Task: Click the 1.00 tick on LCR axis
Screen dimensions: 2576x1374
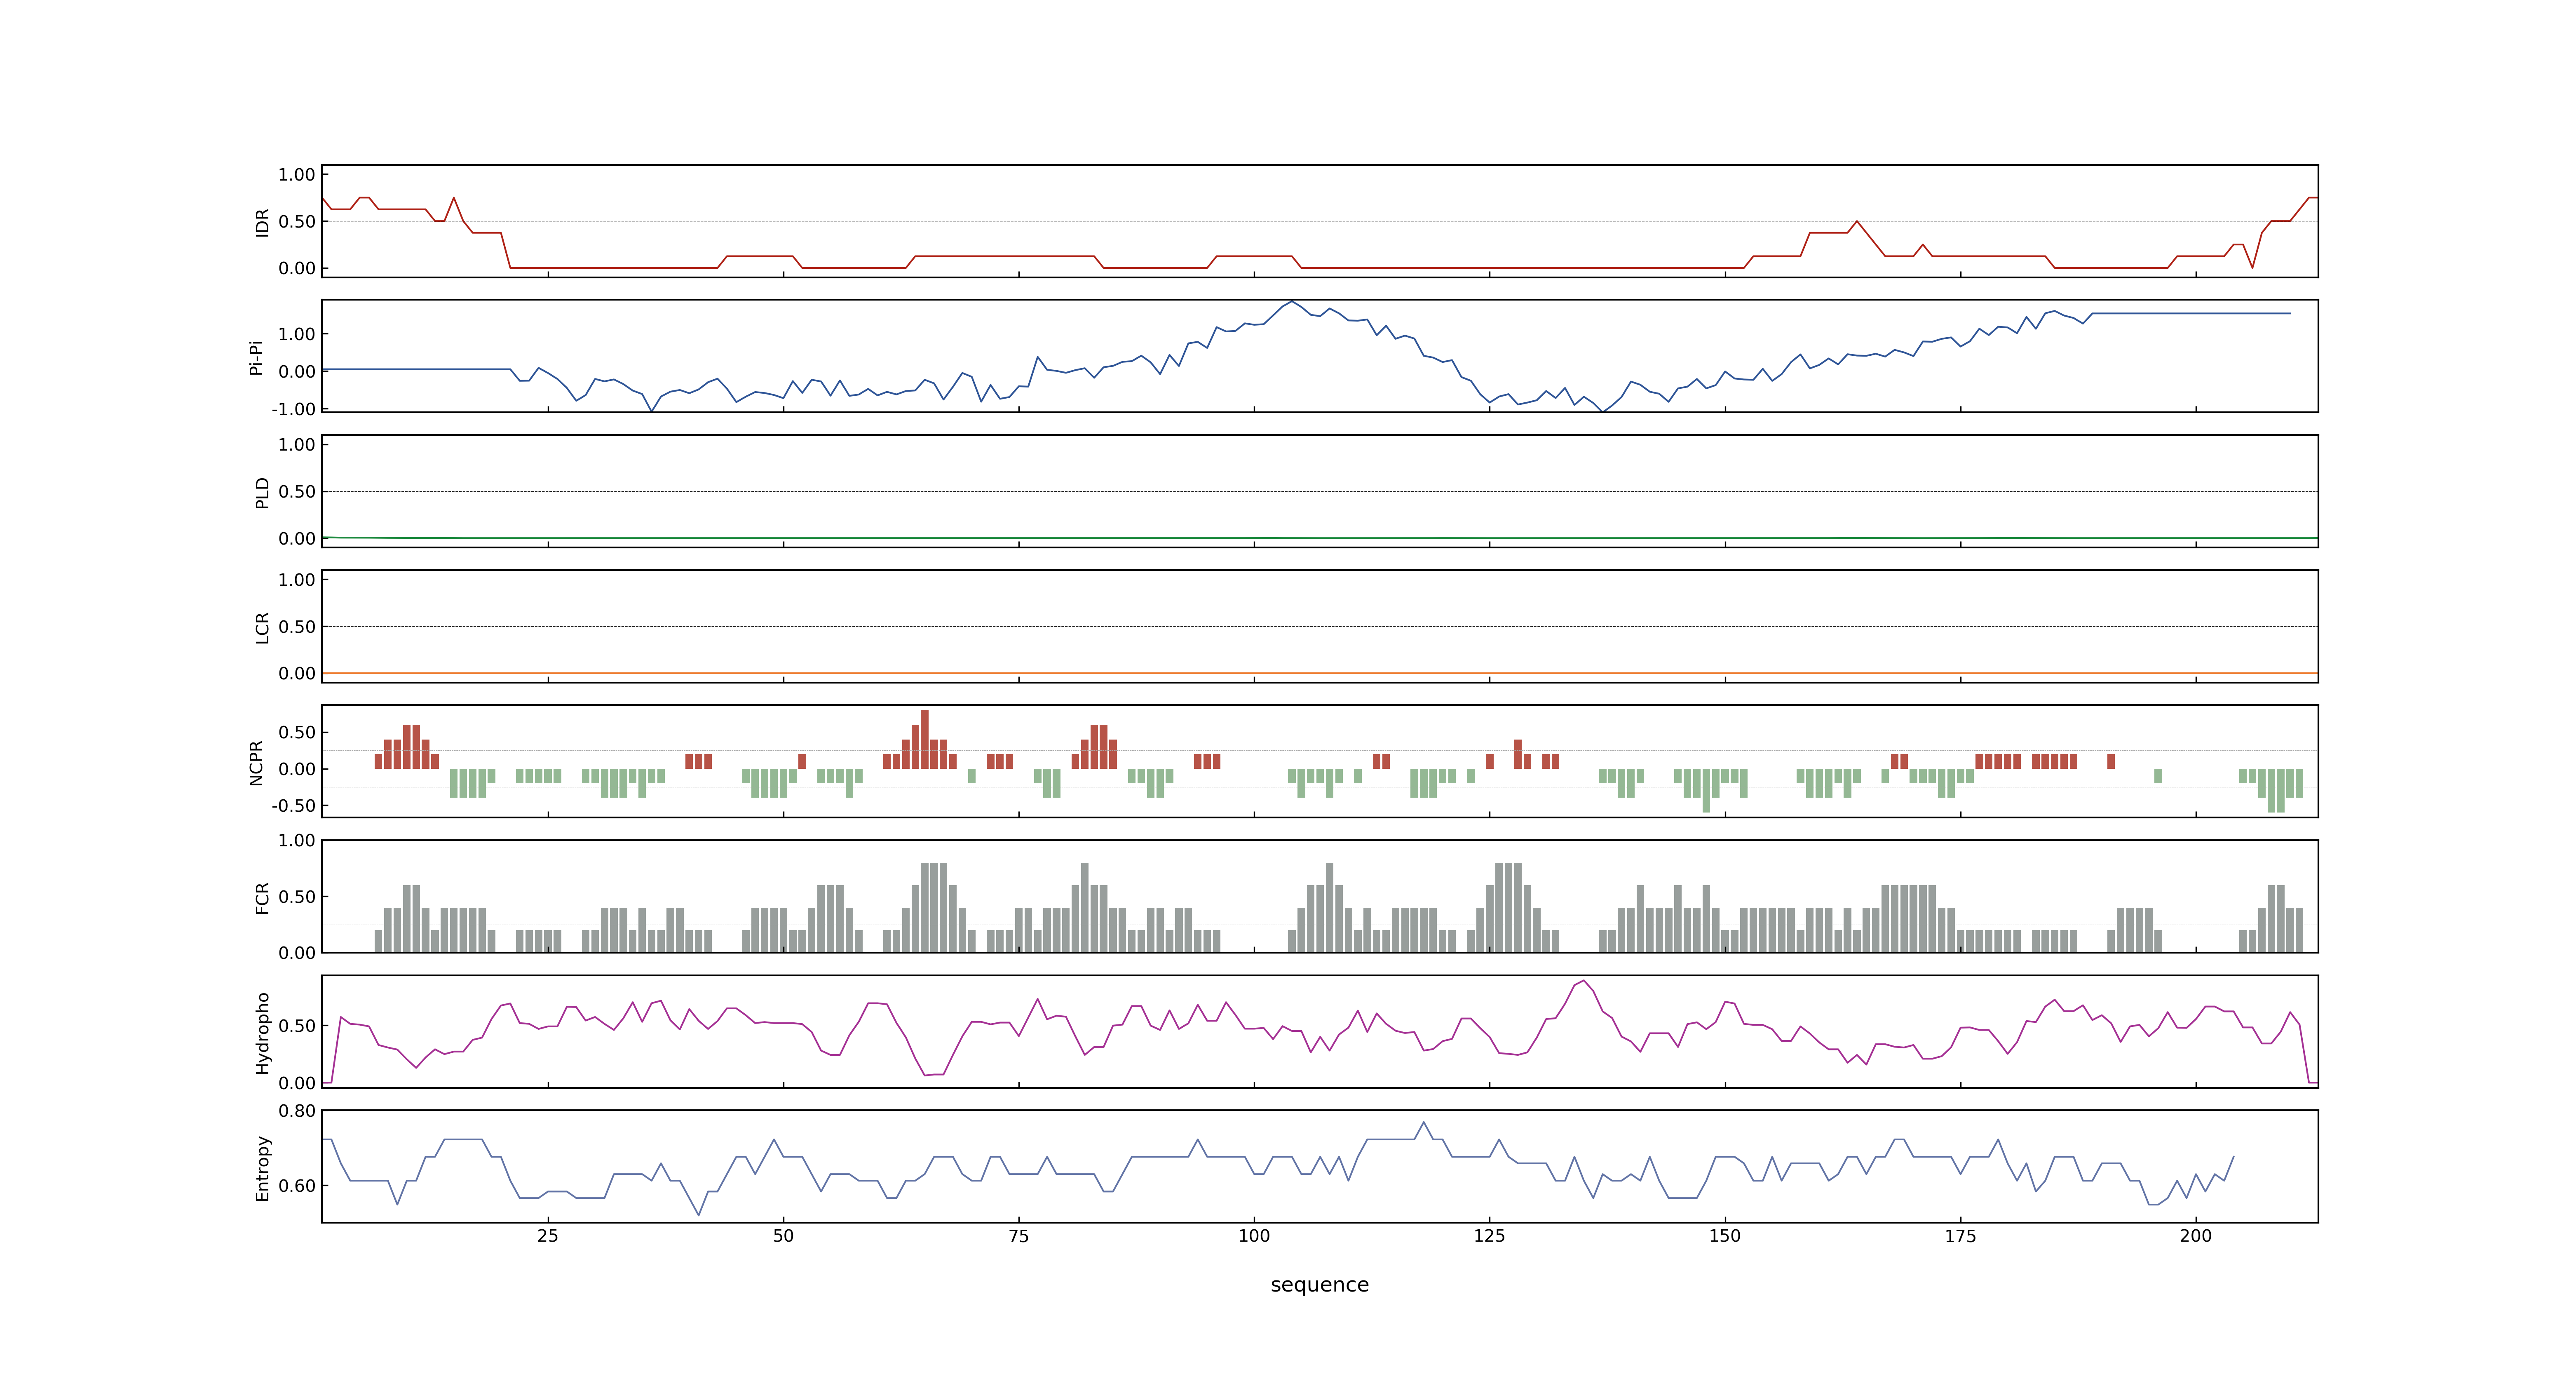Action: click(x=297, y=580)
